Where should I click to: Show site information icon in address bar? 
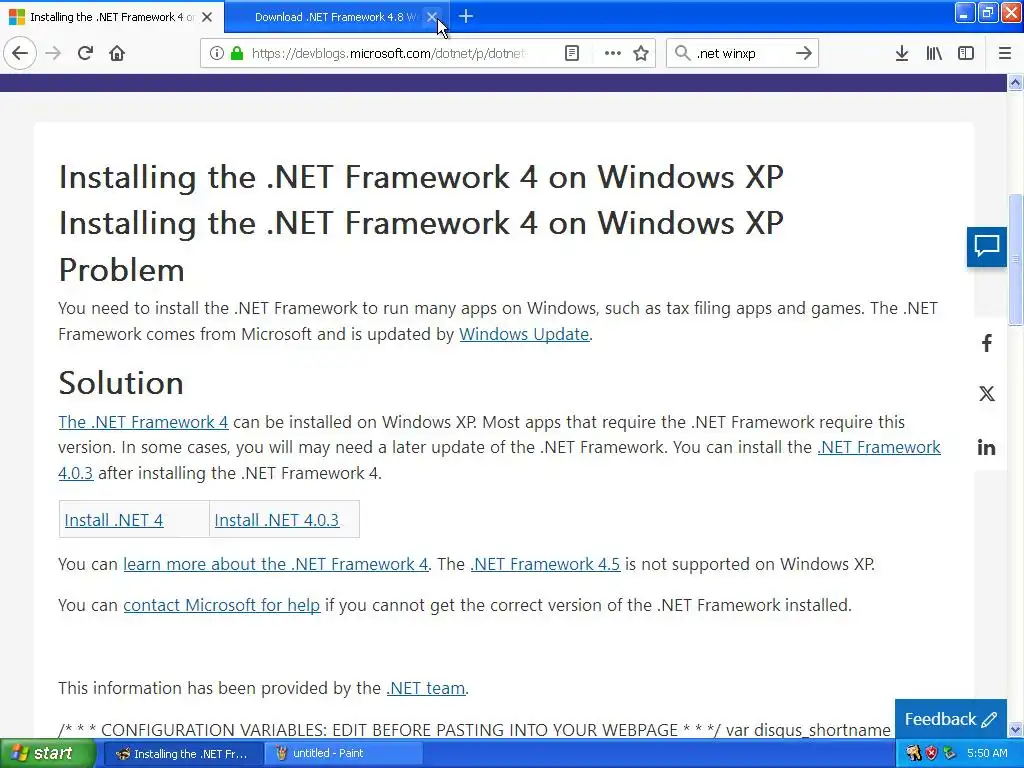[x=216, y=53]
